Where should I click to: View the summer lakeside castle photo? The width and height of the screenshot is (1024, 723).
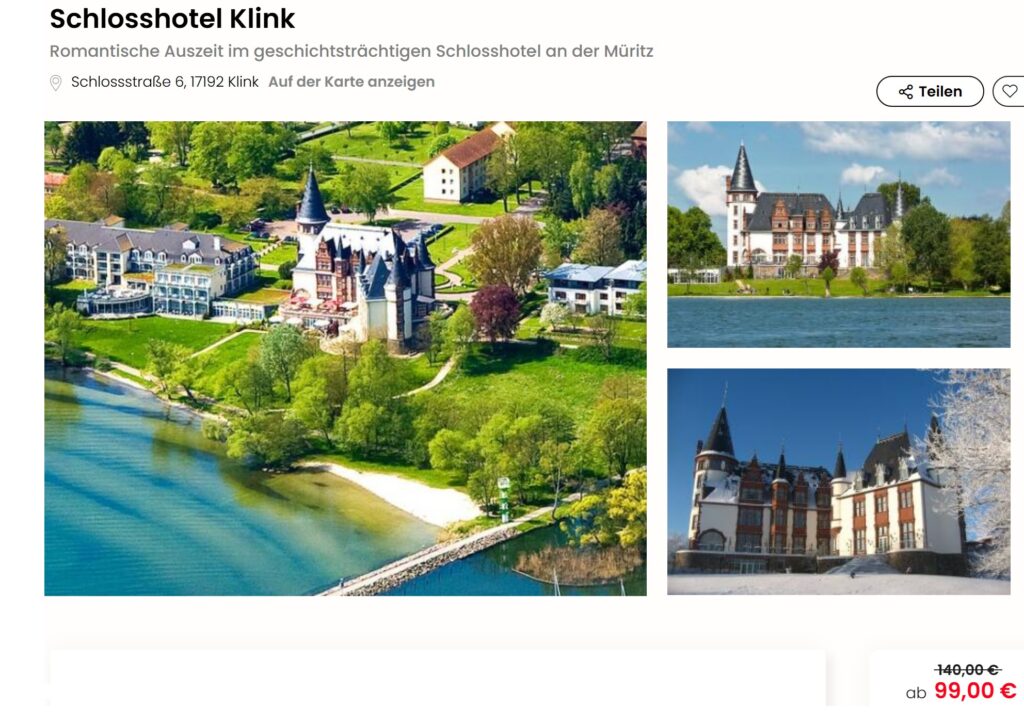839,234
